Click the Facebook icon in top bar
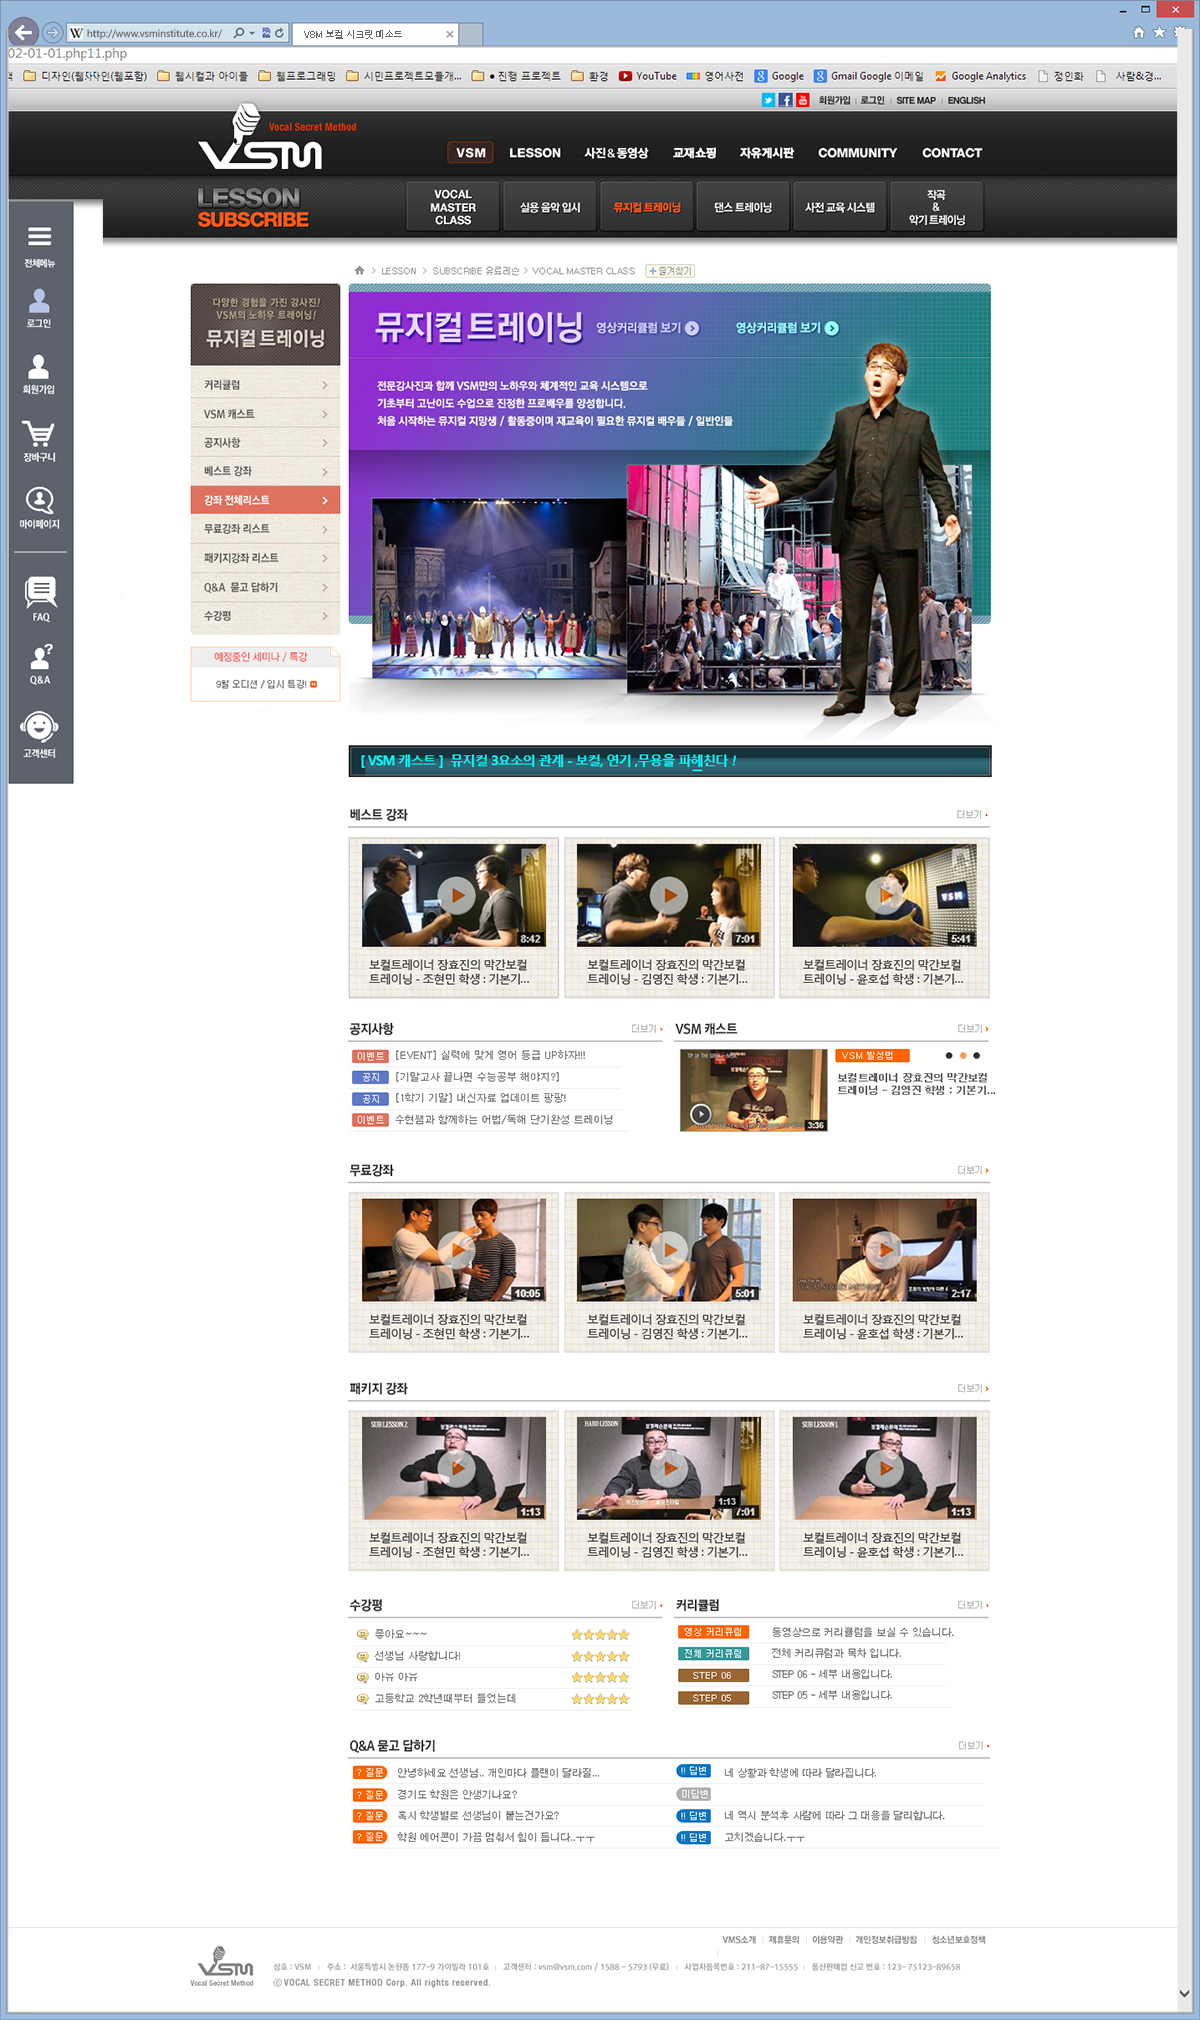Screen dimensions: 1200x2020 785,100
